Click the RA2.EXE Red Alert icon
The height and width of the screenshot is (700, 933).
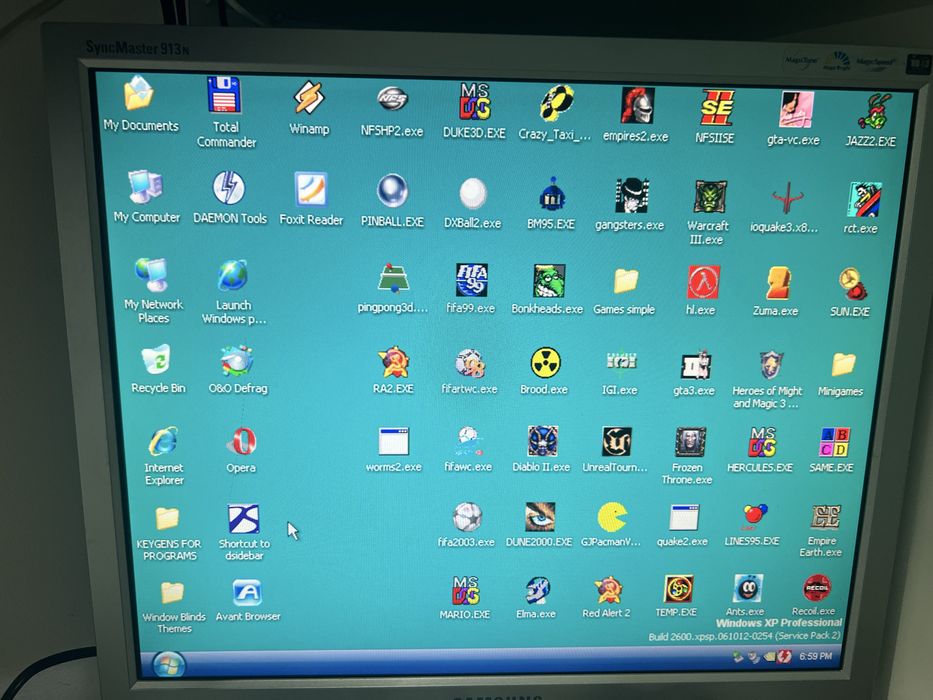point(394,362)
